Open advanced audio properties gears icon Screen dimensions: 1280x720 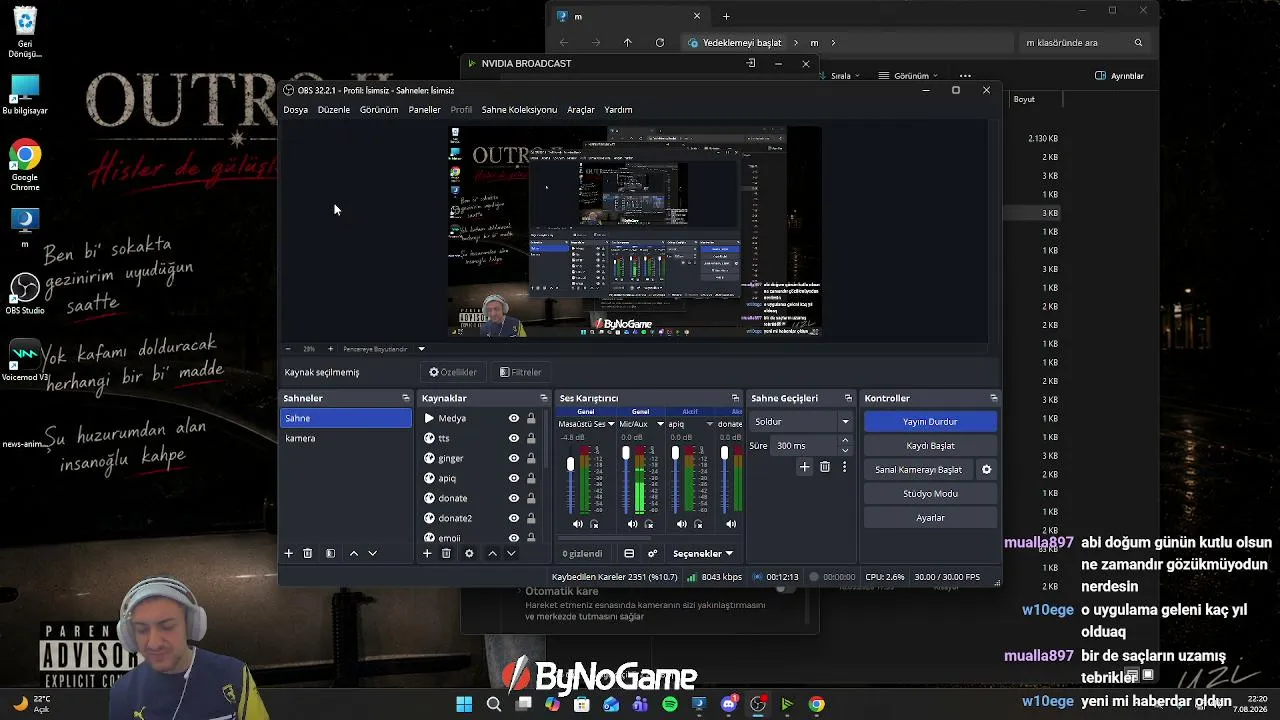pos(652,553)
